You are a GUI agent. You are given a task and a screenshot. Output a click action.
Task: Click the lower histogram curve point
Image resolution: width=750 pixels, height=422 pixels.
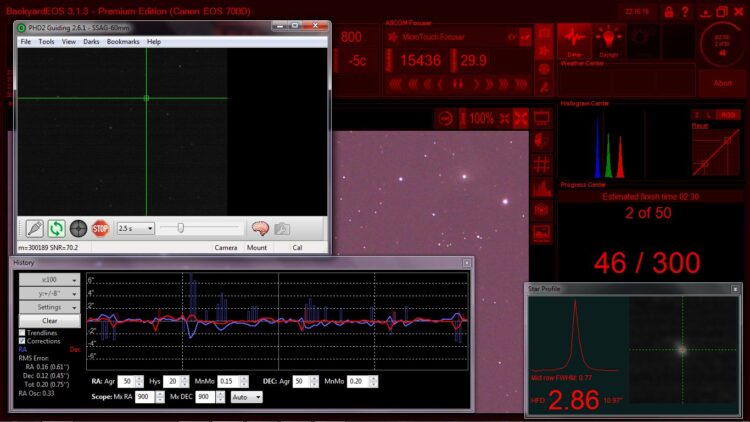(705, 164)
